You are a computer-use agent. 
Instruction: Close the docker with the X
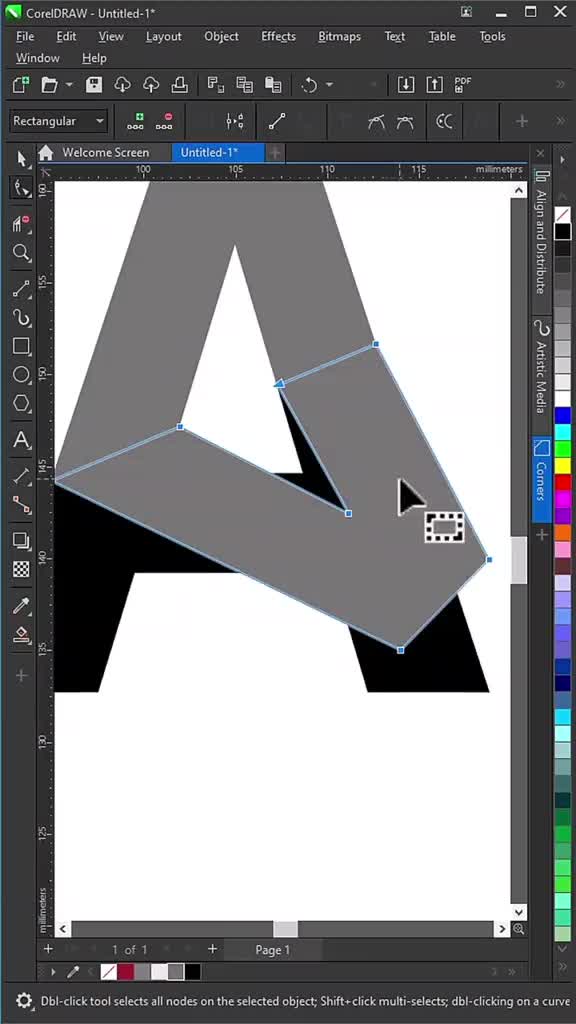pos(540,153)
